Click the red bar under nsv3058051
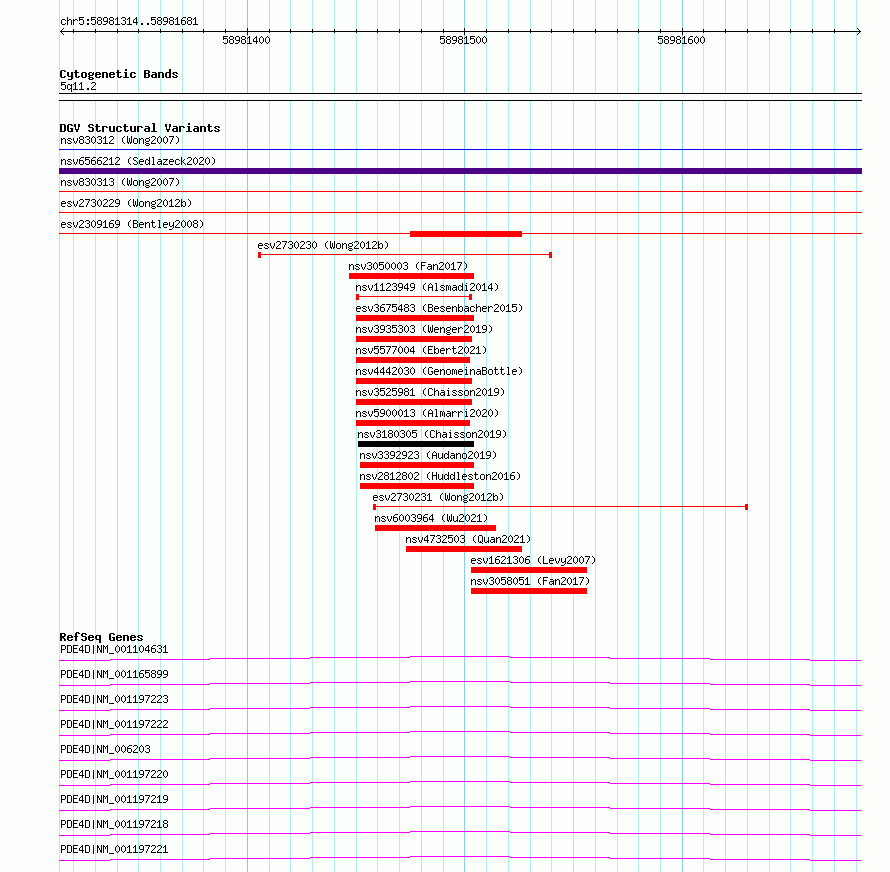This screenshot has width=890, height=872. 529,591
